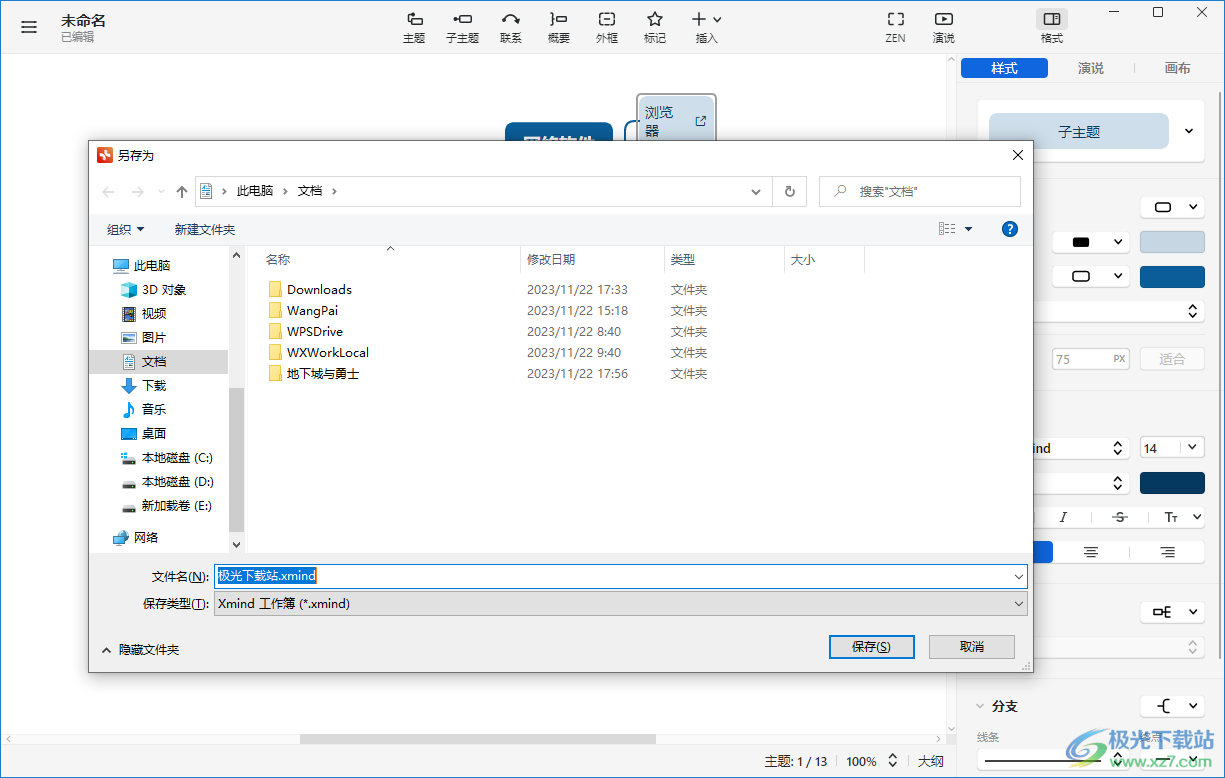Click 新建文件夹 button
Viewport: 1225px width, 778px height.
[205, 229]
